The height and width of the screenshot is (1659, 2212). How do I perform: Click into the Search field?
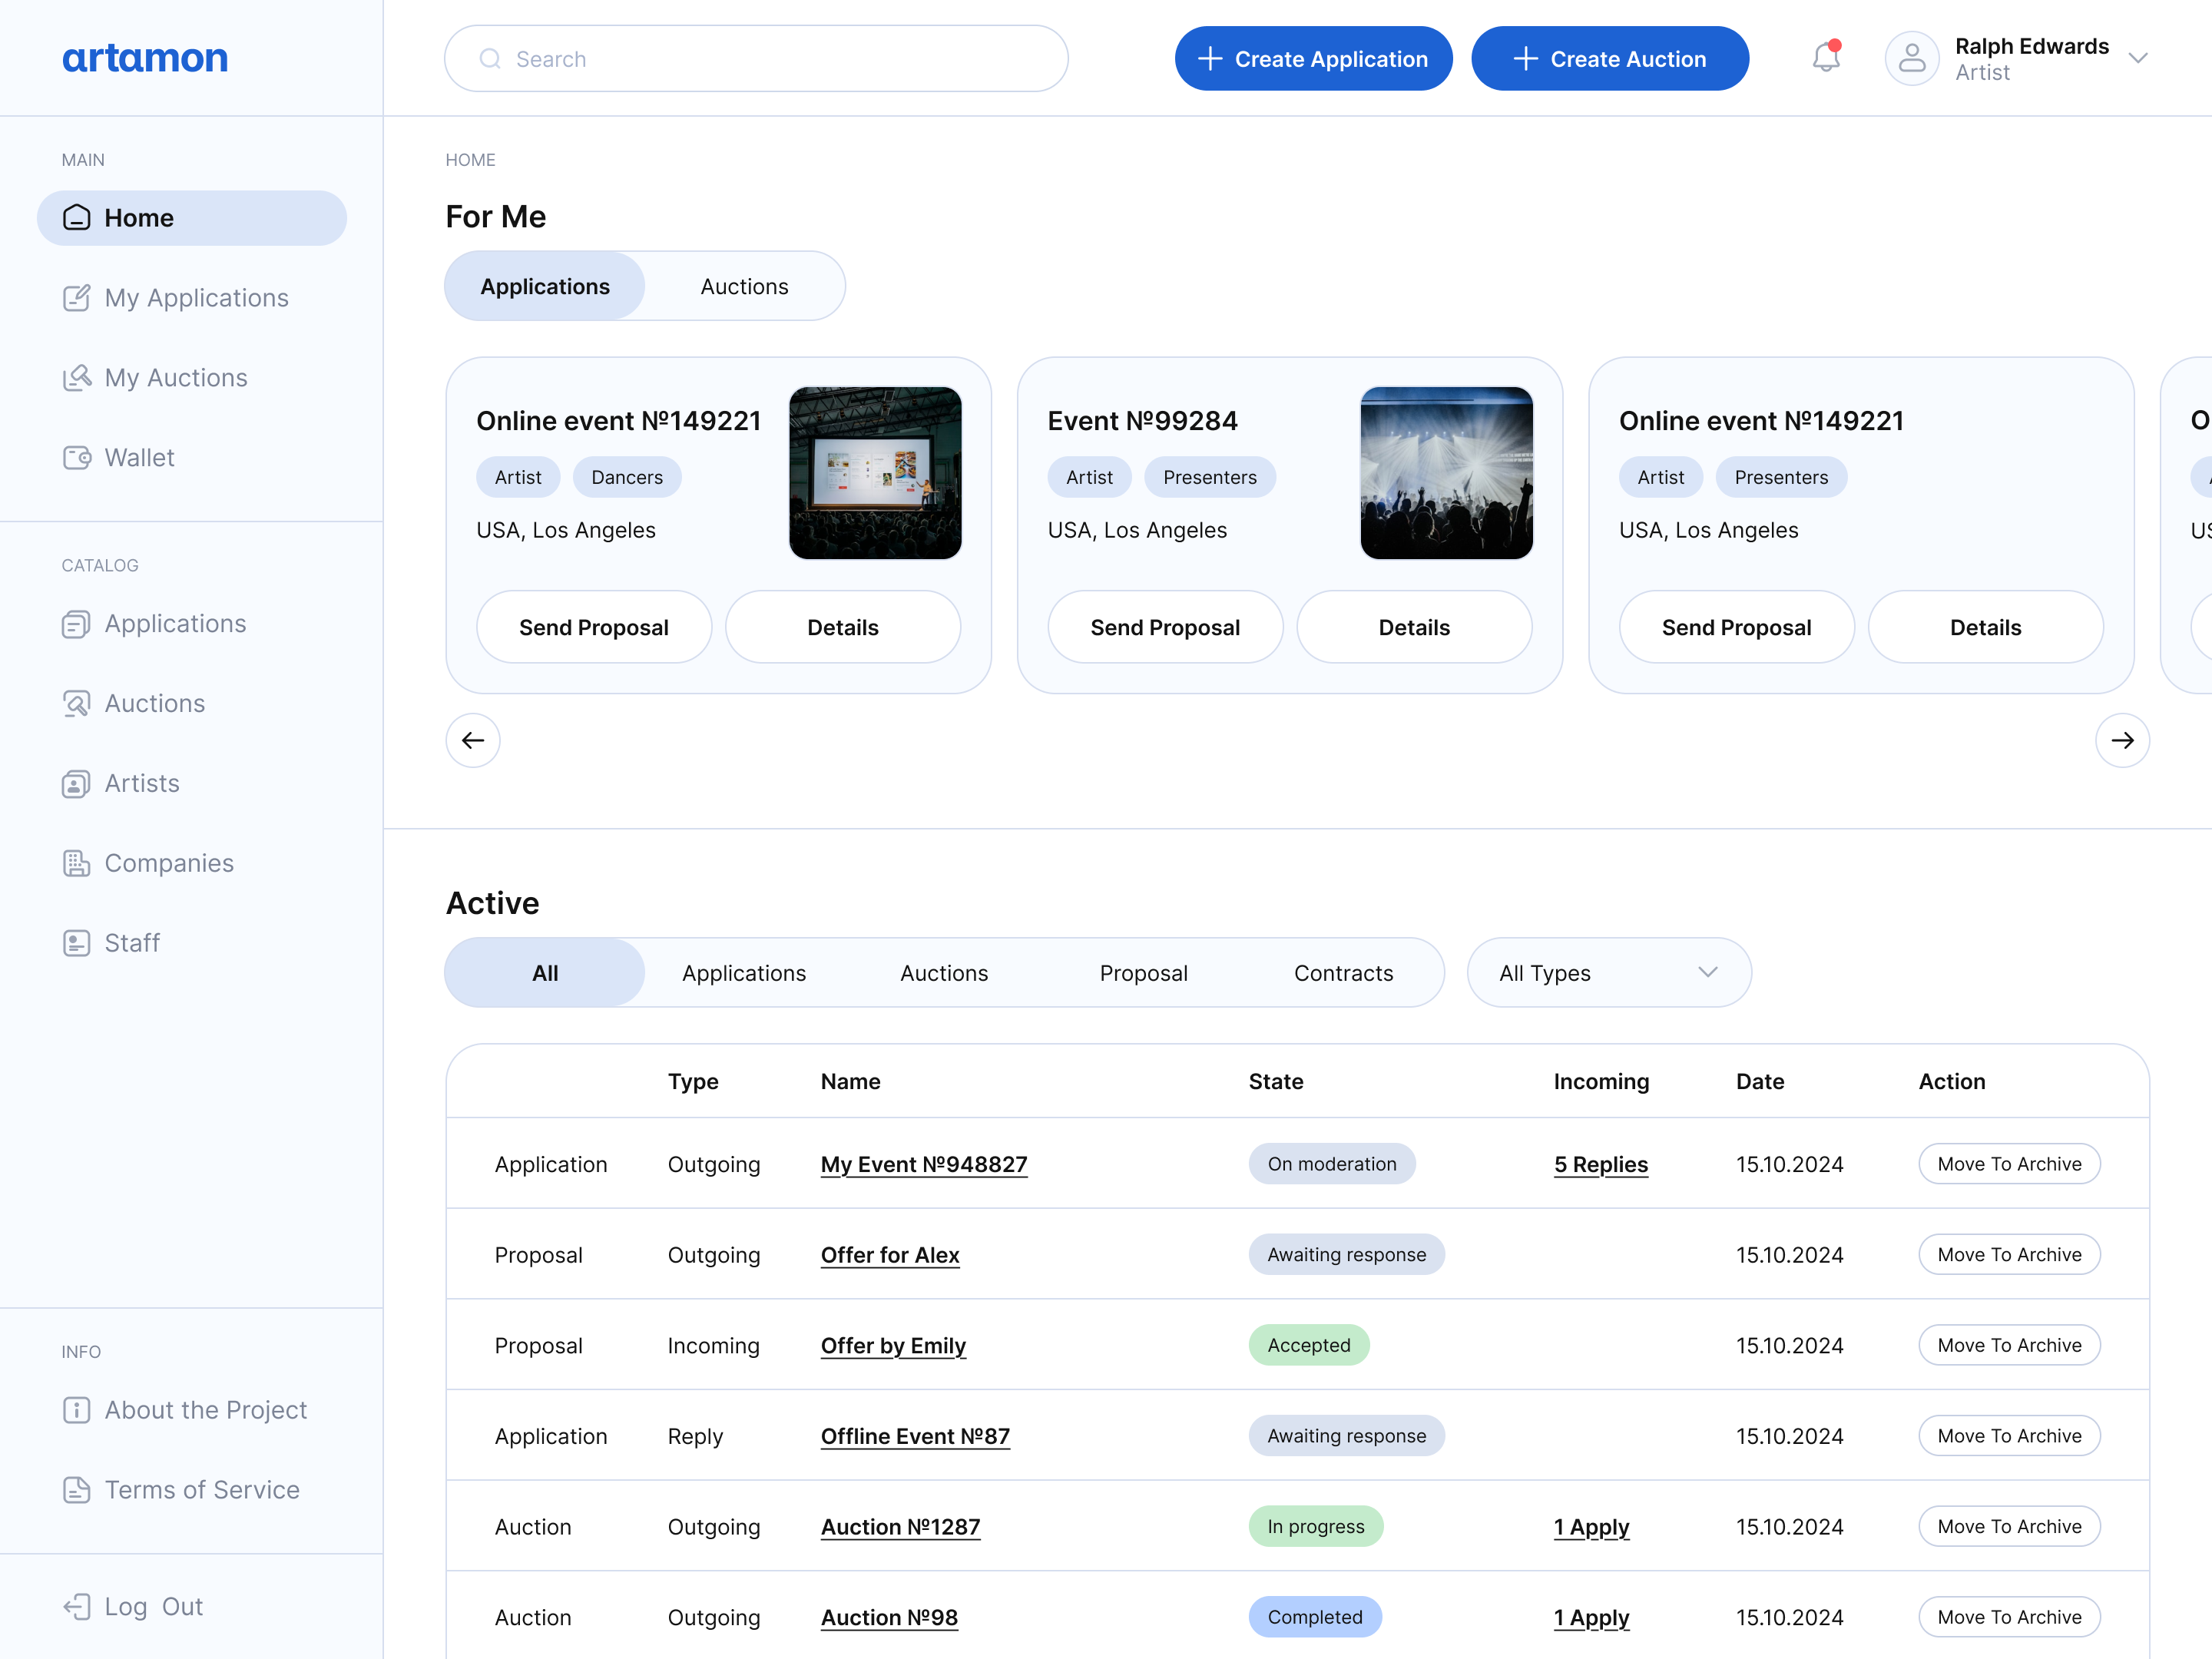pos(756,59)
